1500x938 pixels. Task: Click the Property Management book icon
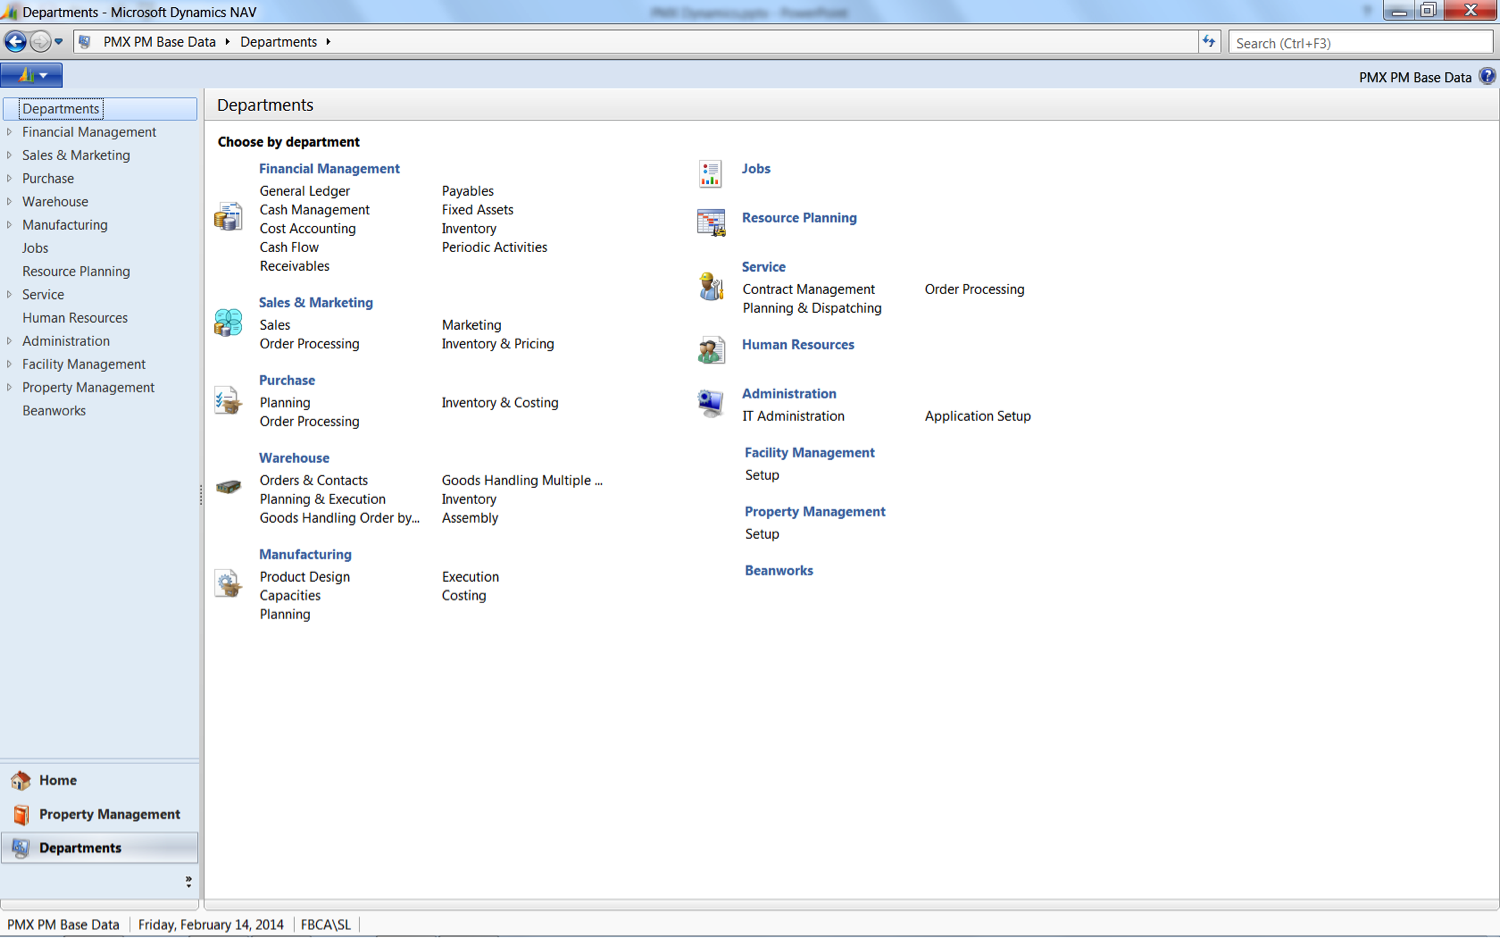(21, 814)
